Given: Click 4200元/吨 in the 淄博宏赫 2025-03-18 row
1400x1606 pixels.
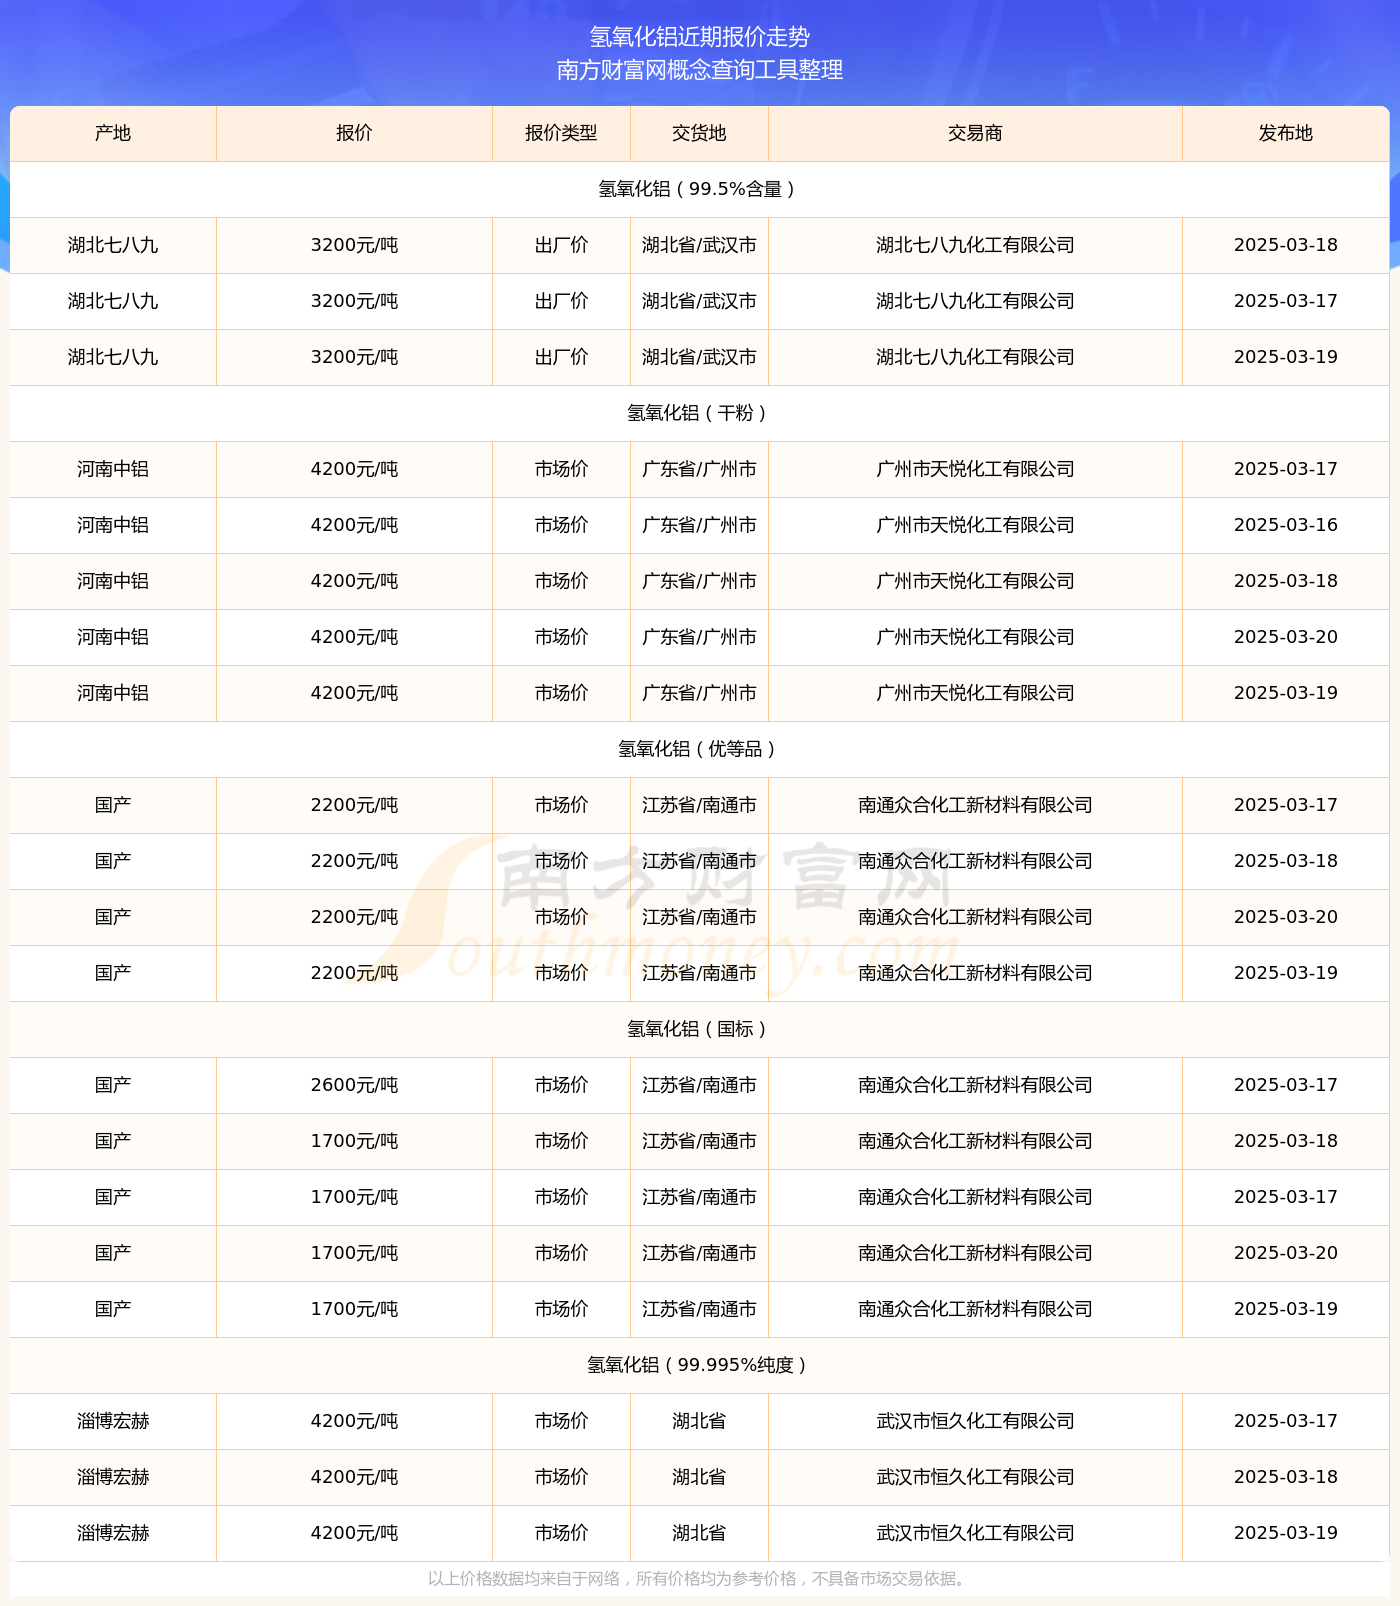Looking at the screenshot, I should 354,1477.
